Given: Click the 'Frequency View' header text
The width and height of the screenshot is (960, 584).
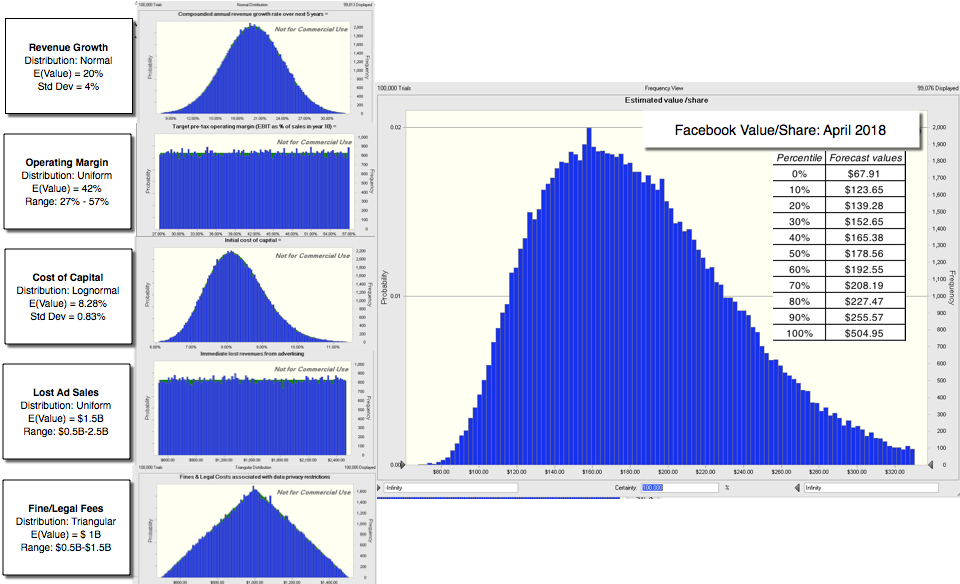Looking at the screenshot, I should click(x=664, y=89).
